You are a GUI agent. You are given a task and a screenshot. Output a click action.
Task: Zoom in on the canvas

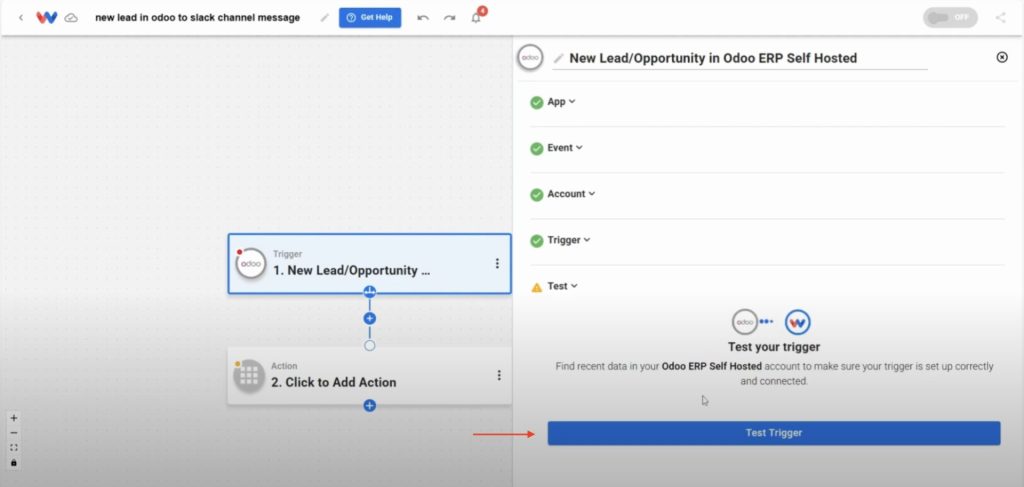point(14,418)
